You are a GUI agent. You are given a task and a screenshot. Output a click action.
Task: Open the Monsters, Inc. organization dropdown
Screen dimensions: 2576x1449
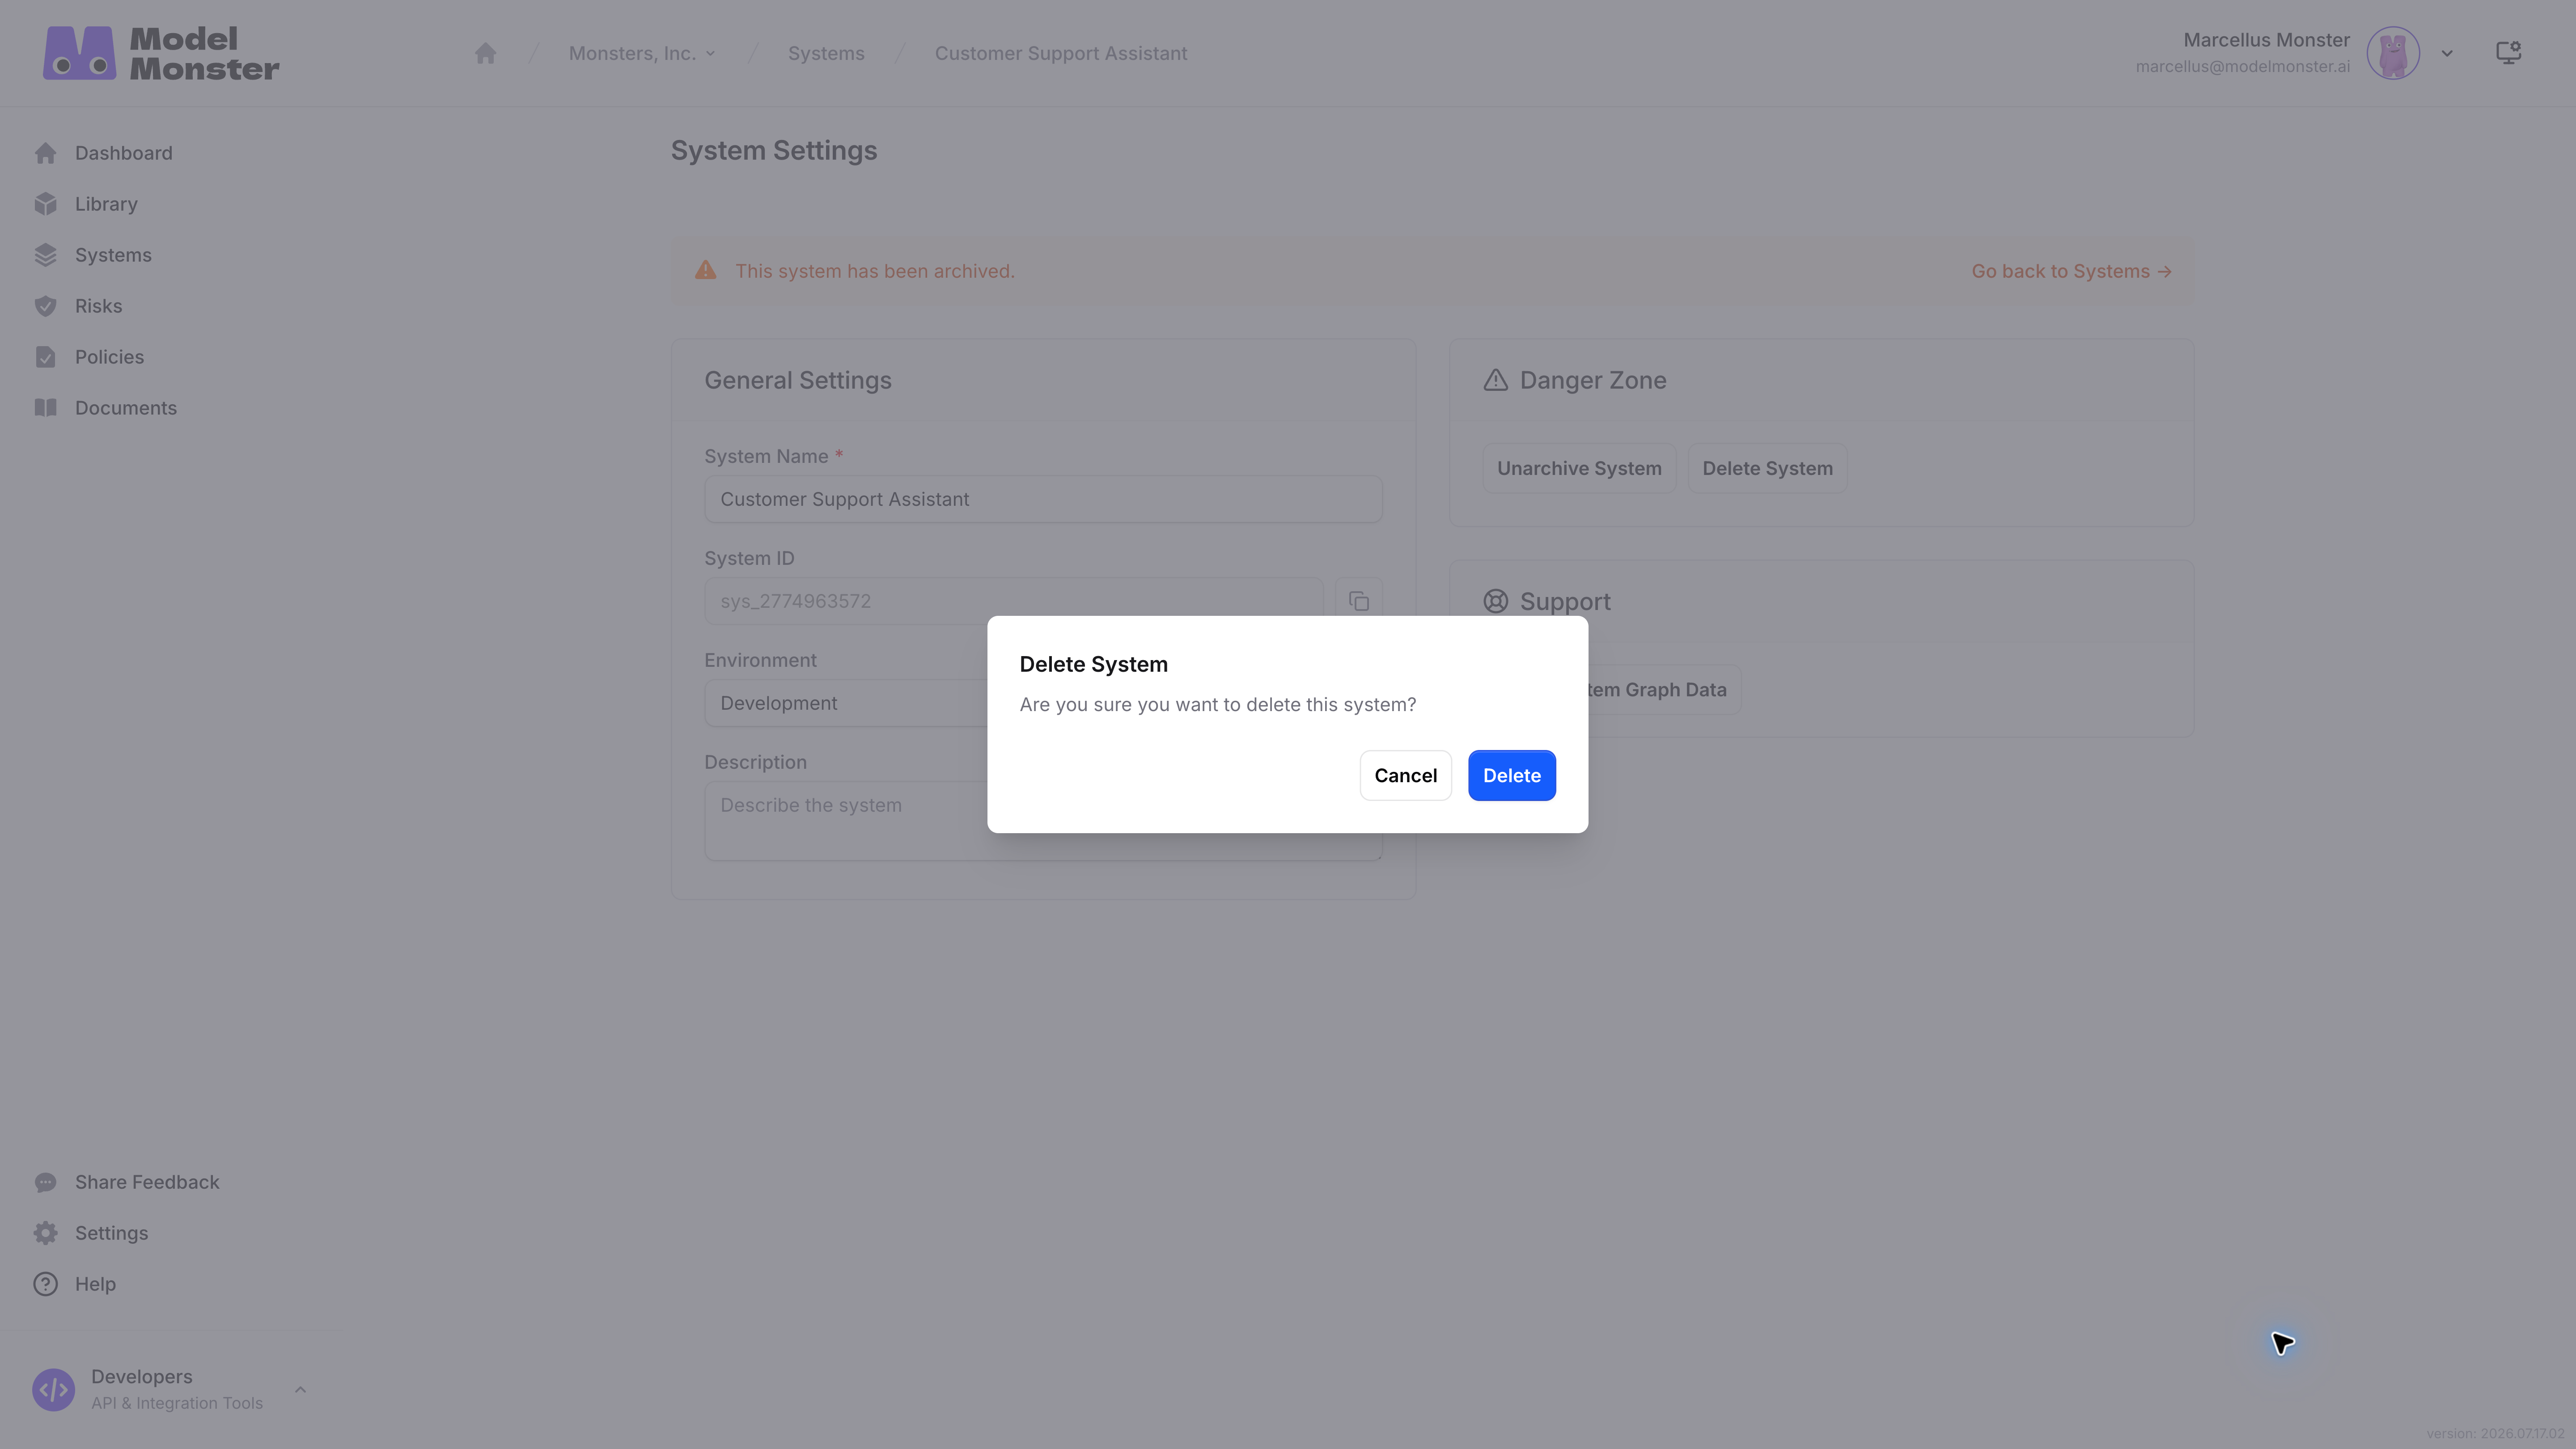pyautogui.click(x=642, y=53)
